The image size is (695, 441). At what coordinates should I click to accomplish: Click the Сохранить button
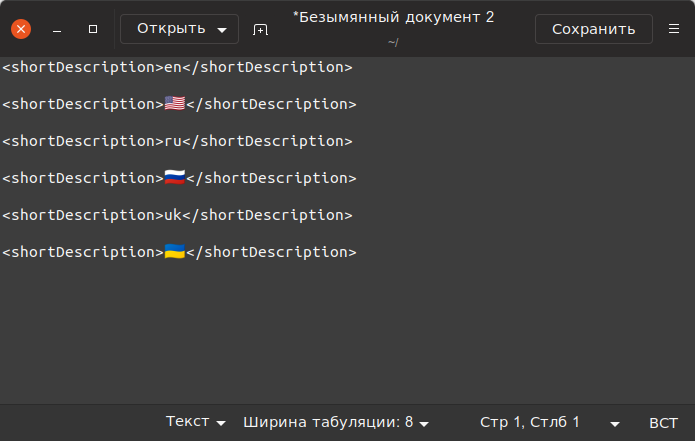[x=593, y=29]
